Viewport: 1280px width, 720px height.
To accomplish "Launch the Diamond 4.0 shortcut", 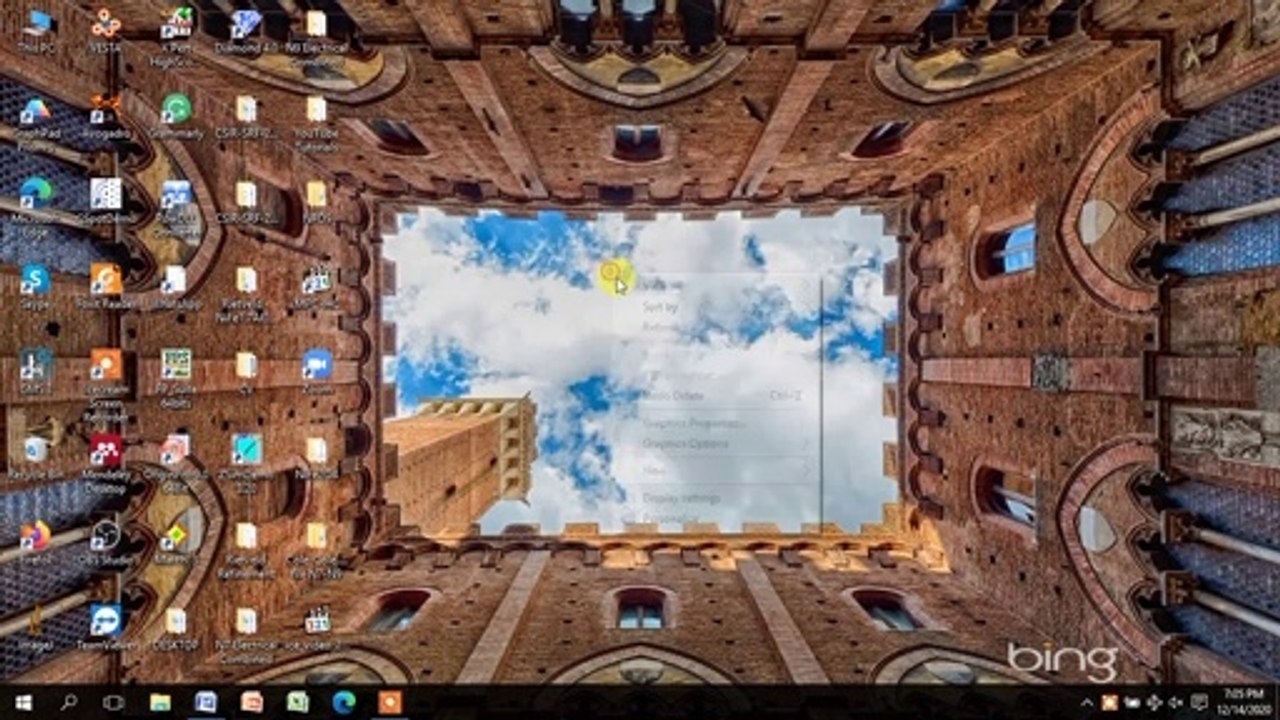I will (x=246, y=30).
